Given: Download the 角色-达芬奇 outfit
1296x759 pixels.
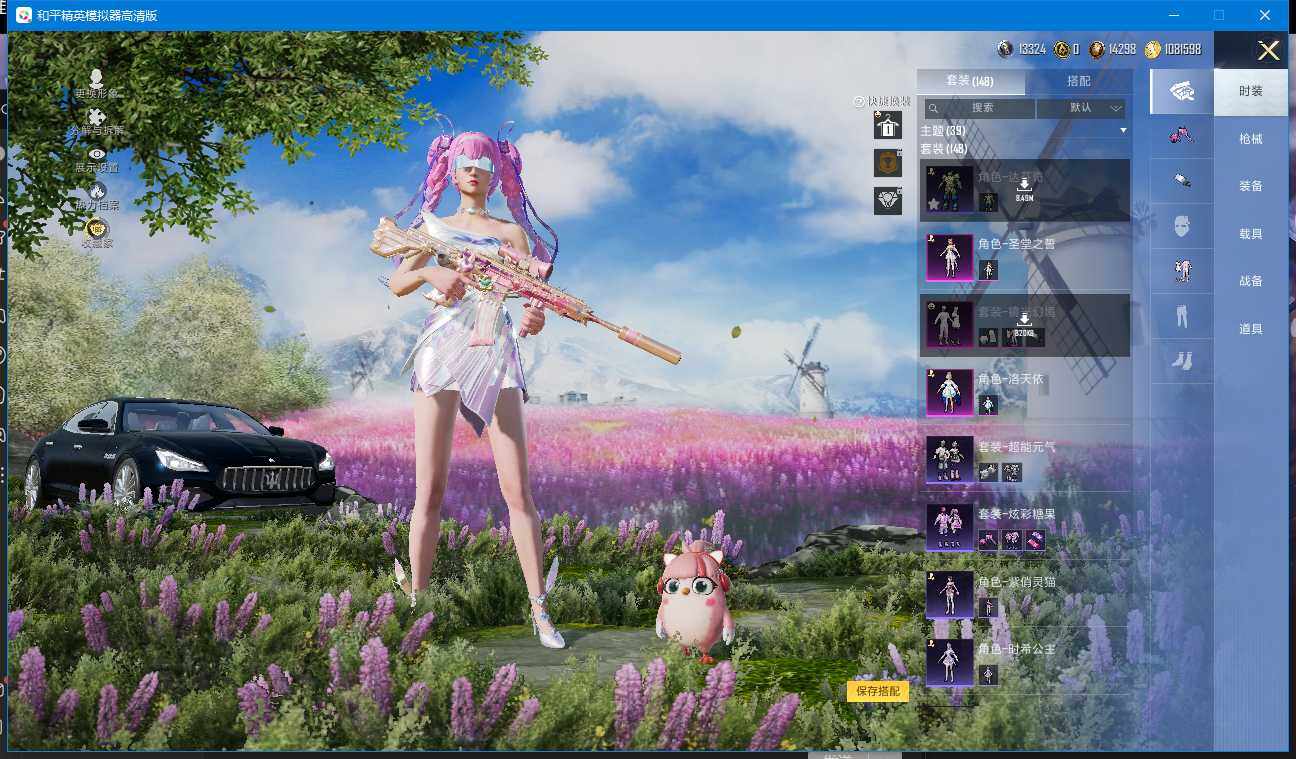Looking at the screenshot, I should pos(1024,189).
